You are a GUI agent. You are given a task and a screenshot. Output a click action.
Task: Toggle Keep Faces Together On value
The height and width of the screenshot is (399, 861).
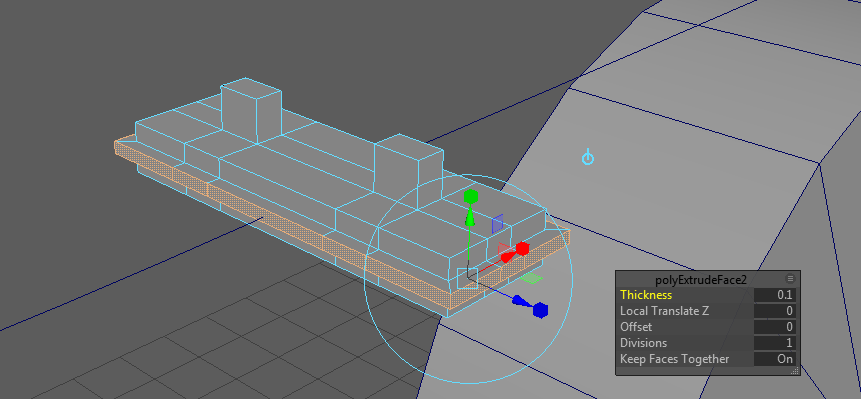pyautogui.click(x=775, y=359)
